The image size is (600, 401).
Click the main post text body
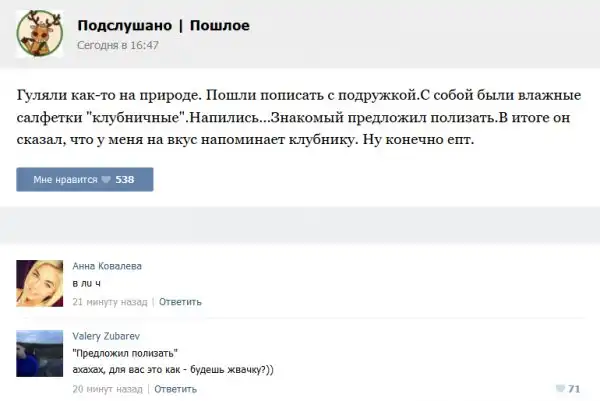(x=298, y=117)
